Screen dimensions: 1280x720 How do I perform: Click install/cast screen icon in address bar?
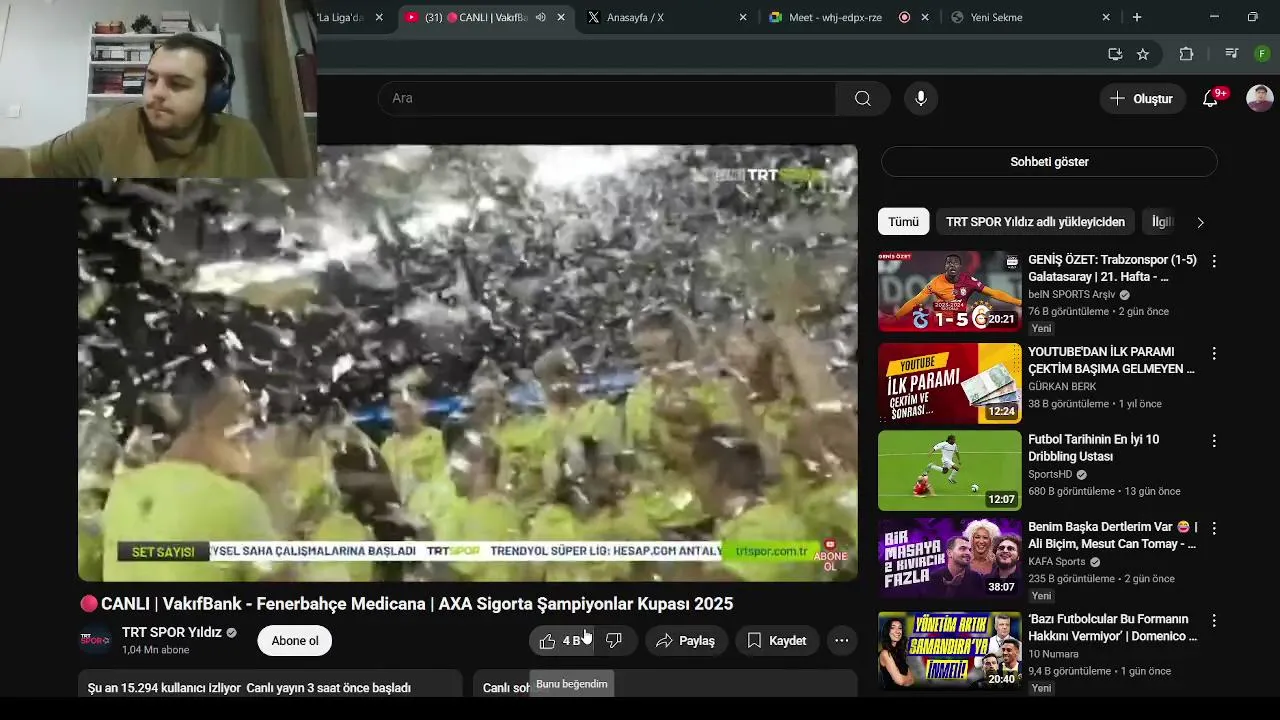coord(1115,54)
